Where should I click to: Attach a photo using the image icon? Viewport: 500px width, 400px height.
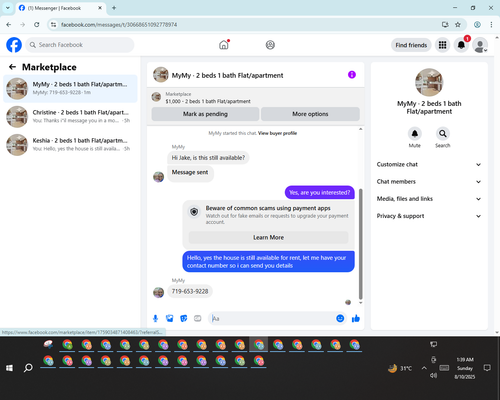click(170, 319)
